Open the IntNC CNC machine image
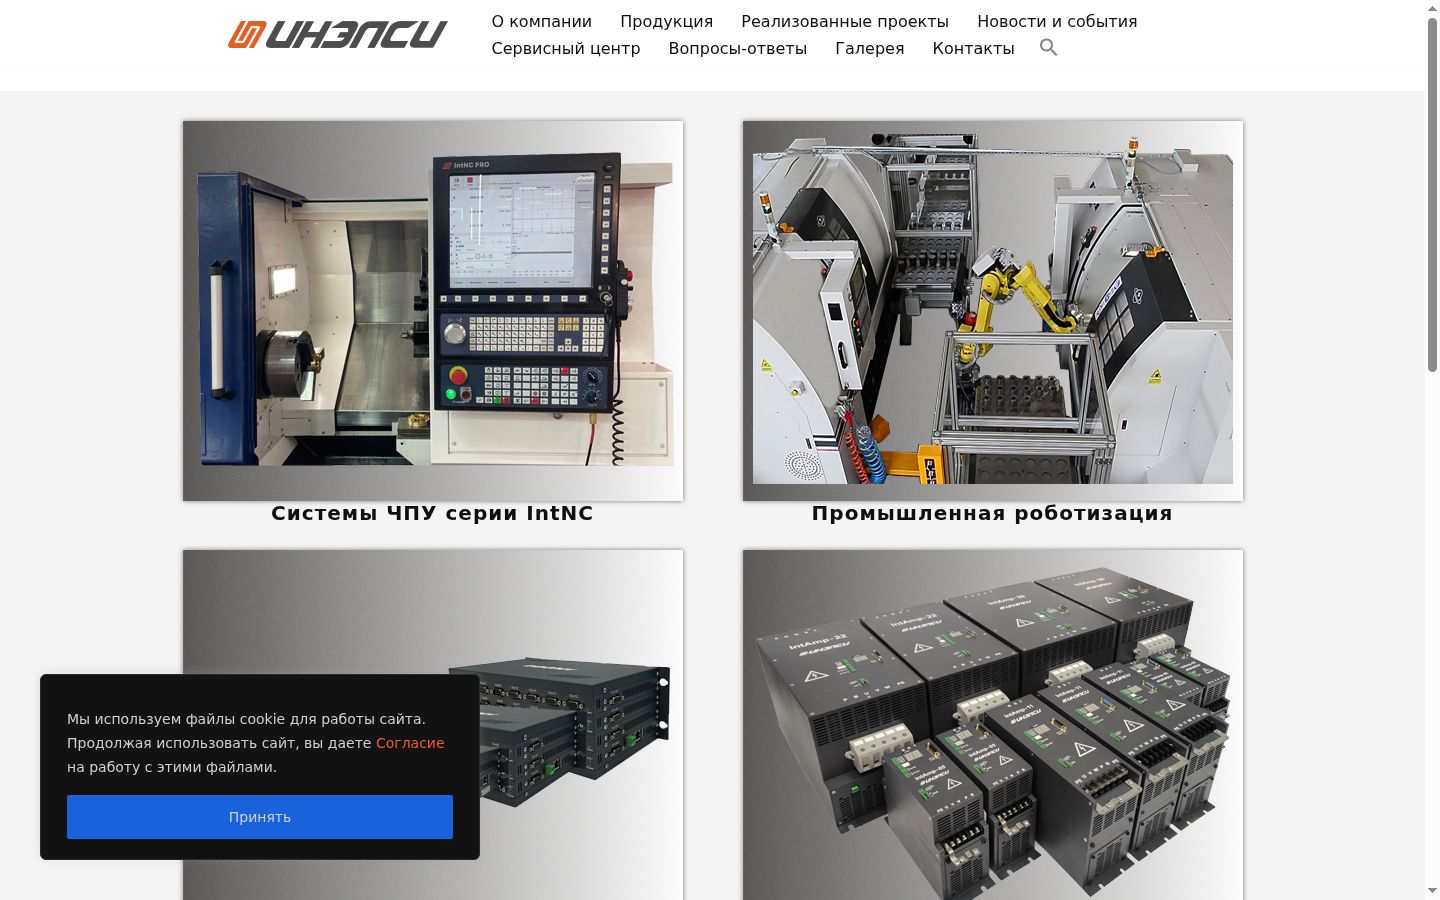Viewport: 1440px width, 900px height. 433,311
